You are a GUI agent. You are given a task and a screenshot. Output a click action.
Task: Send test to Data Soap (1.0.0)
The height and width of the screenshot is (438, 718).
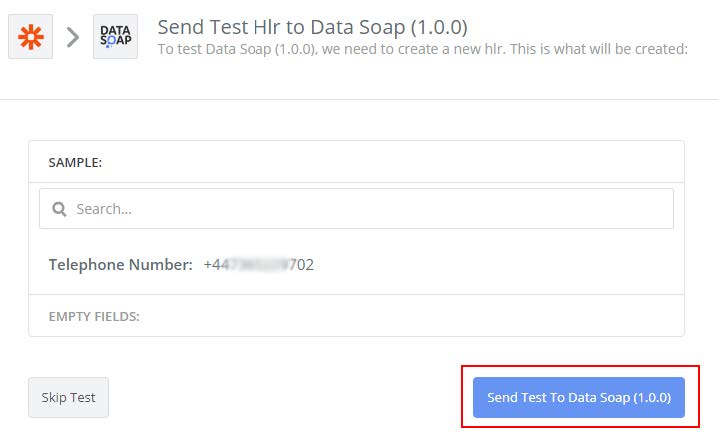point(578,397)
